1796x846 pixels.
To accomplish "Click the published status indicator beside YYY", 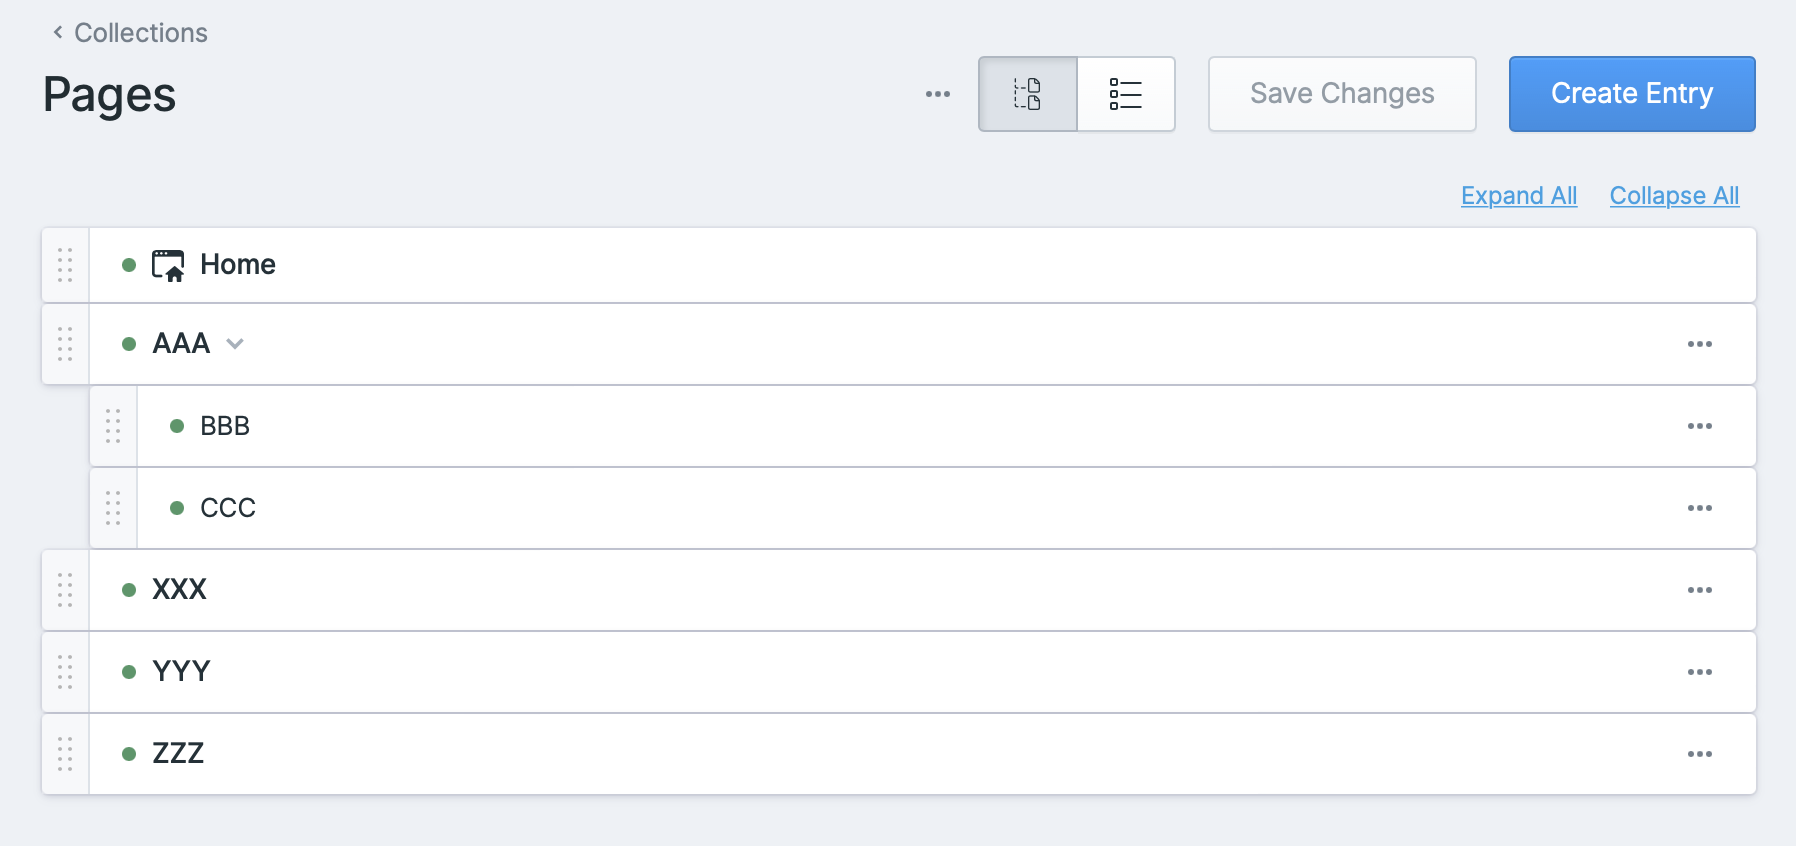I will point(127,672).
